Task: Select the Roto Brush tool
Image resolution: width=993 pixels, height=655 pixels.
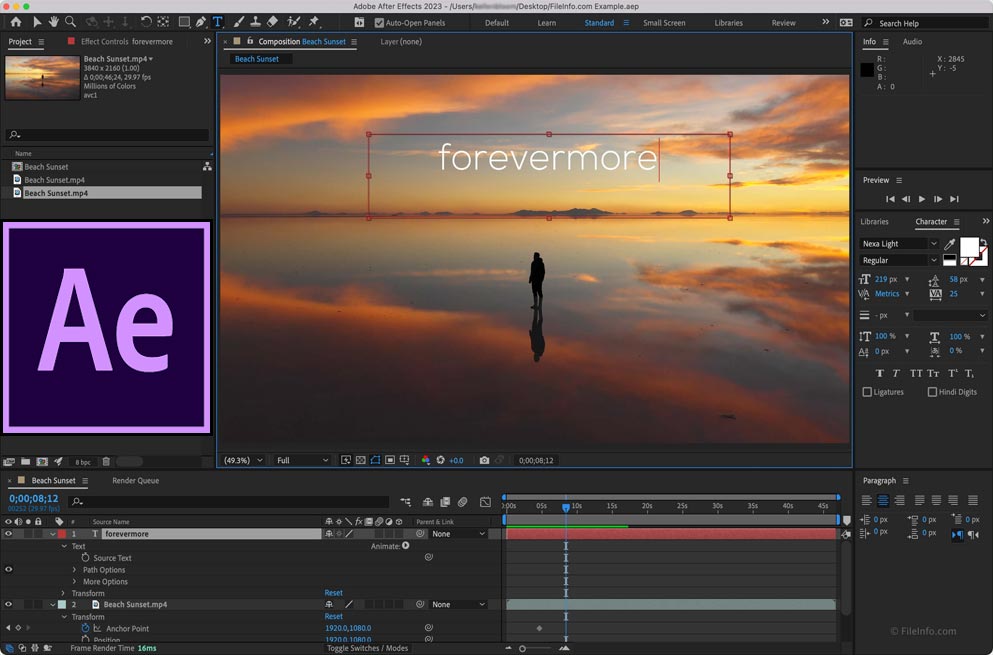Action: pyautogui.click(x=293, y=22)
